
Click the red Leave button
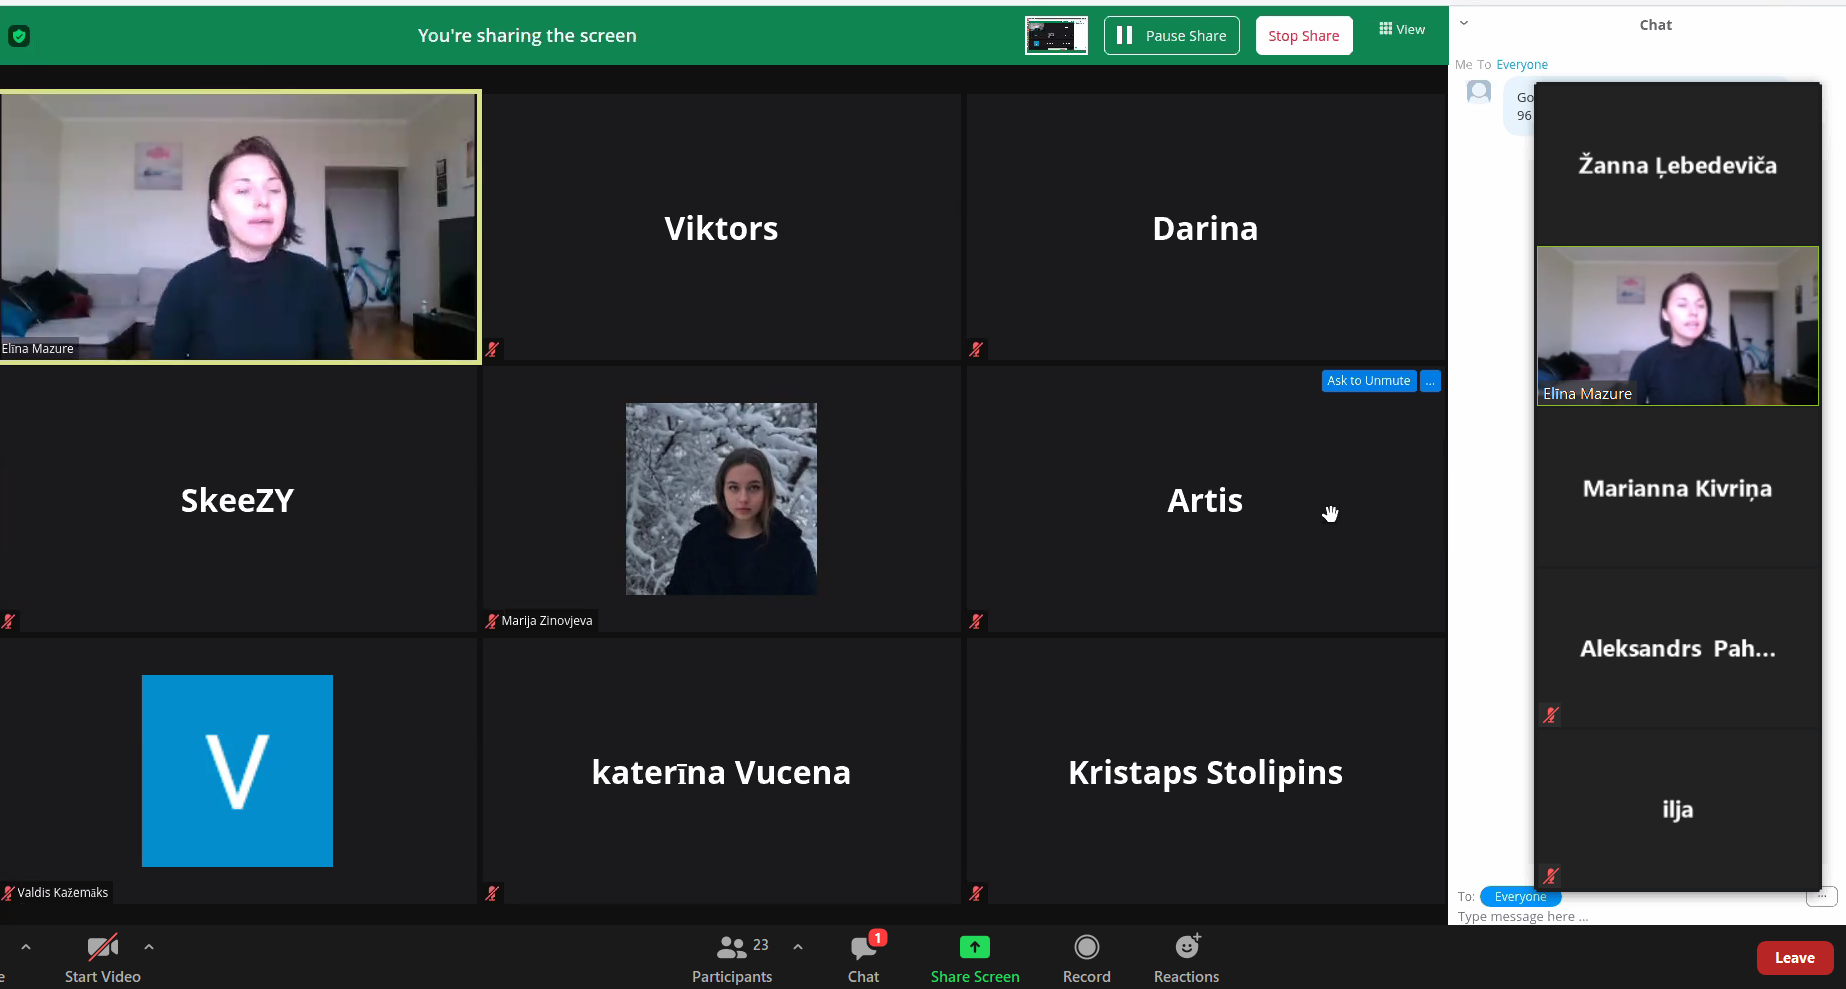coord(1794,958)
